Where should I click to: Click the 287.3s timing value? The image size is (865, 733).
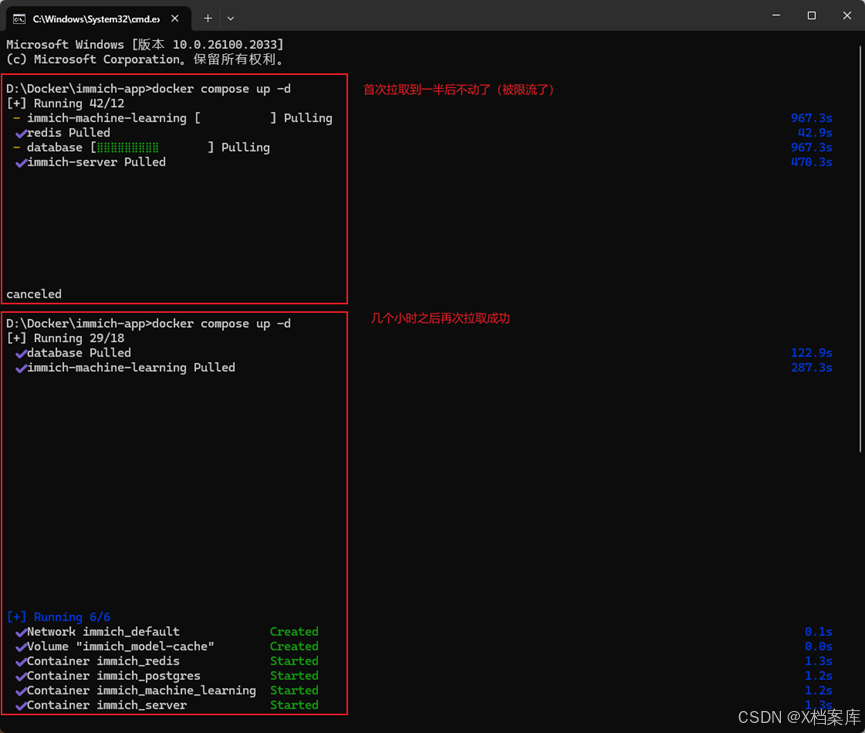click(811, 368)
